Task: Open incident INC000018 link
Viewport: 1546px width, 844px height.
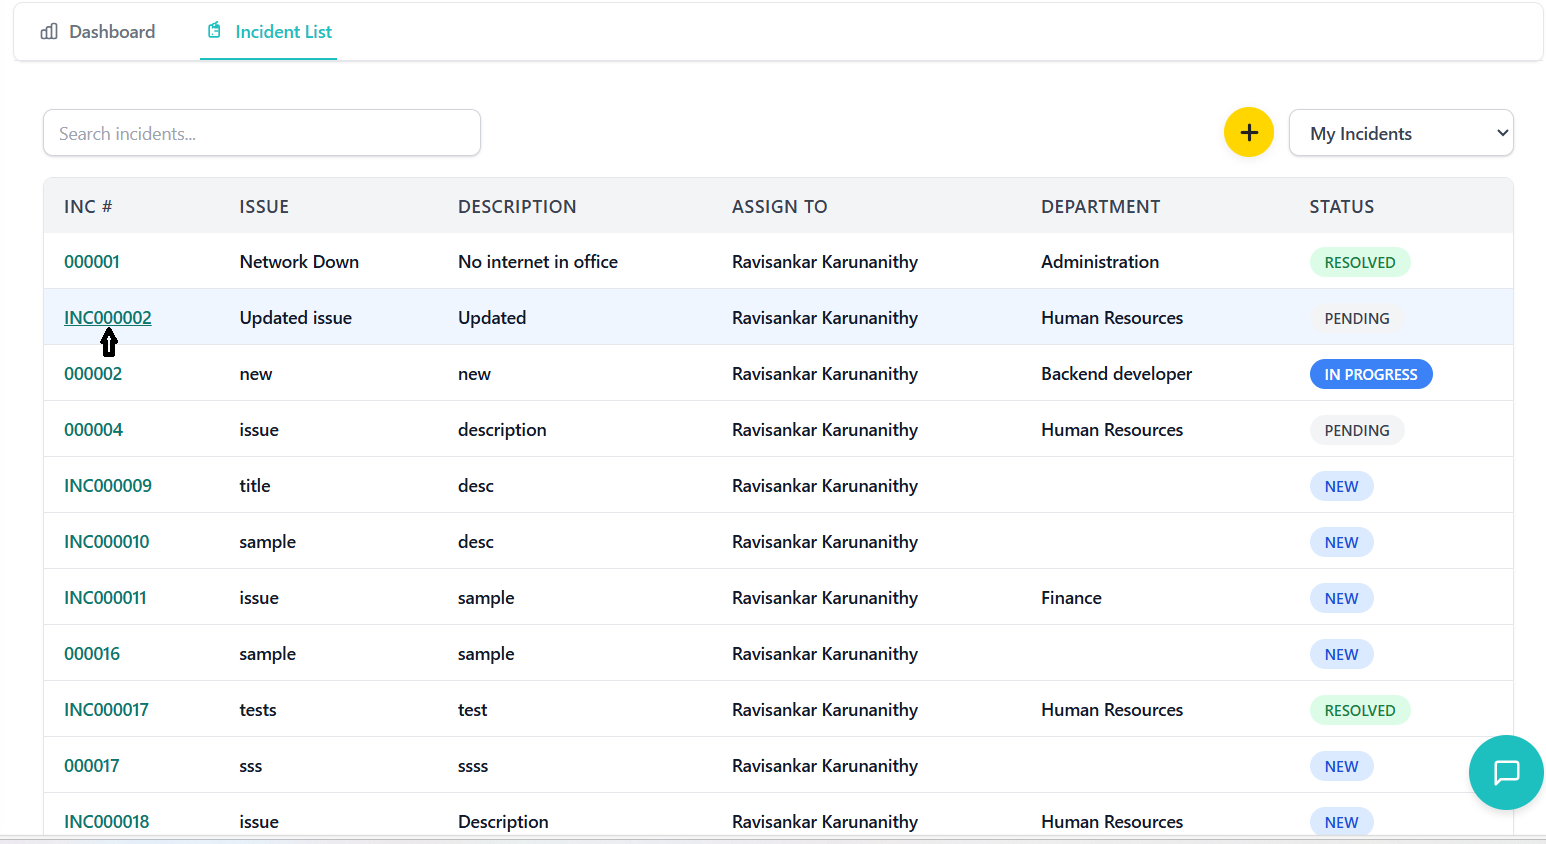Action: (106, 822)
